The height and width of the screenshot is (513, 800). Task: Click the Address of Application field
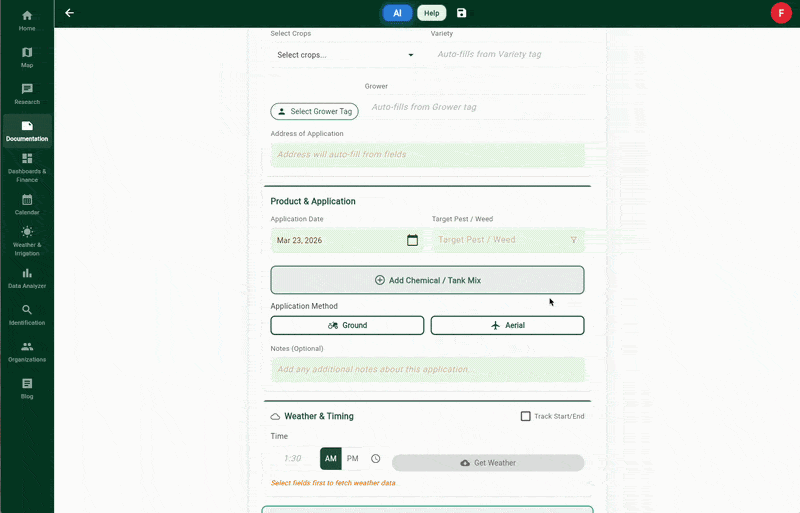[428, 155]
